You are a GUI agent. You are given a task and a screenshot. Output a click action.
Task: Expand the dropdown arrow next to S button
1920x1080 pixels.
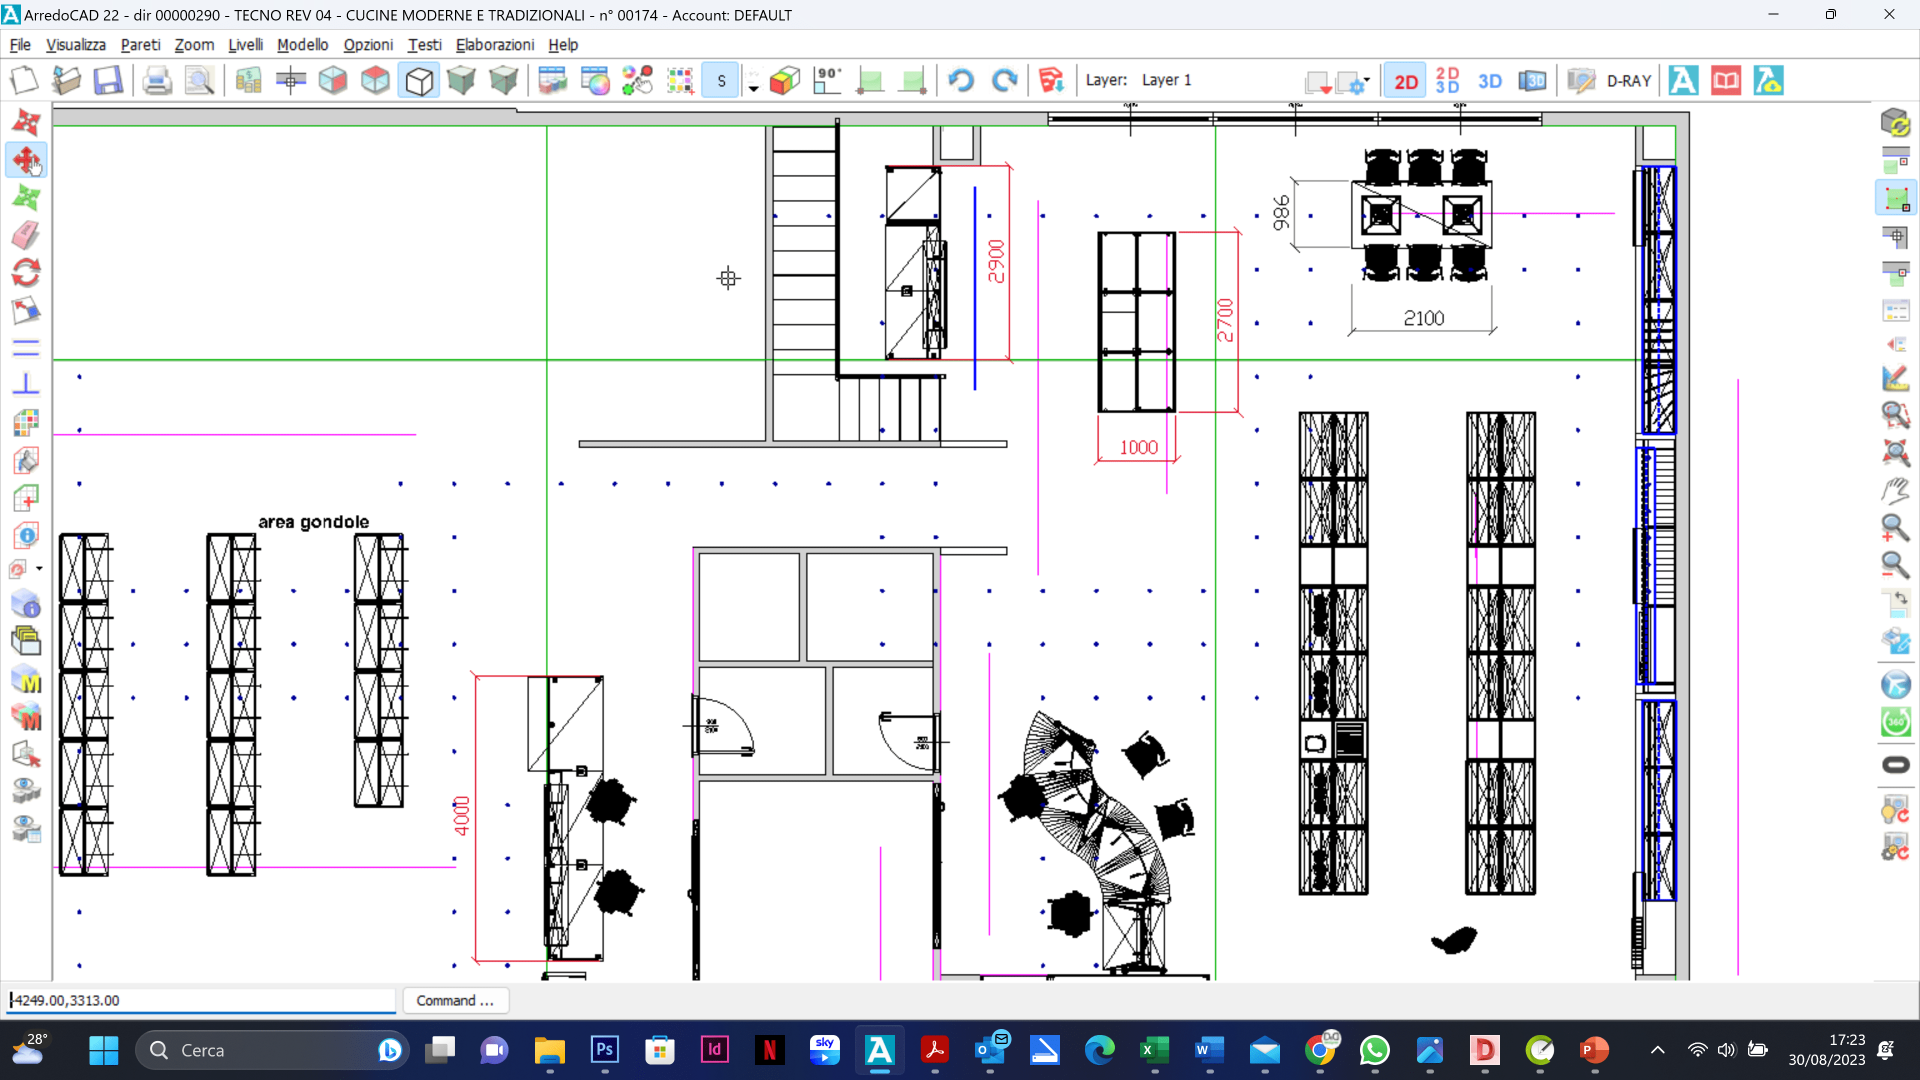[x=753, y=86]
